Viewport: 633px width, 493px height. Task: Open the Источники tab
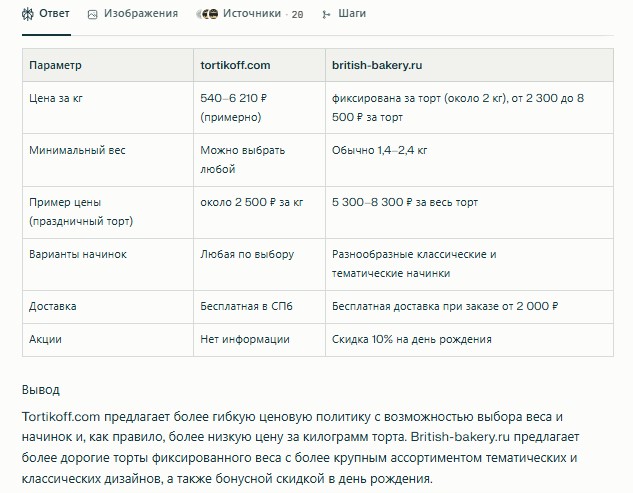249,14
